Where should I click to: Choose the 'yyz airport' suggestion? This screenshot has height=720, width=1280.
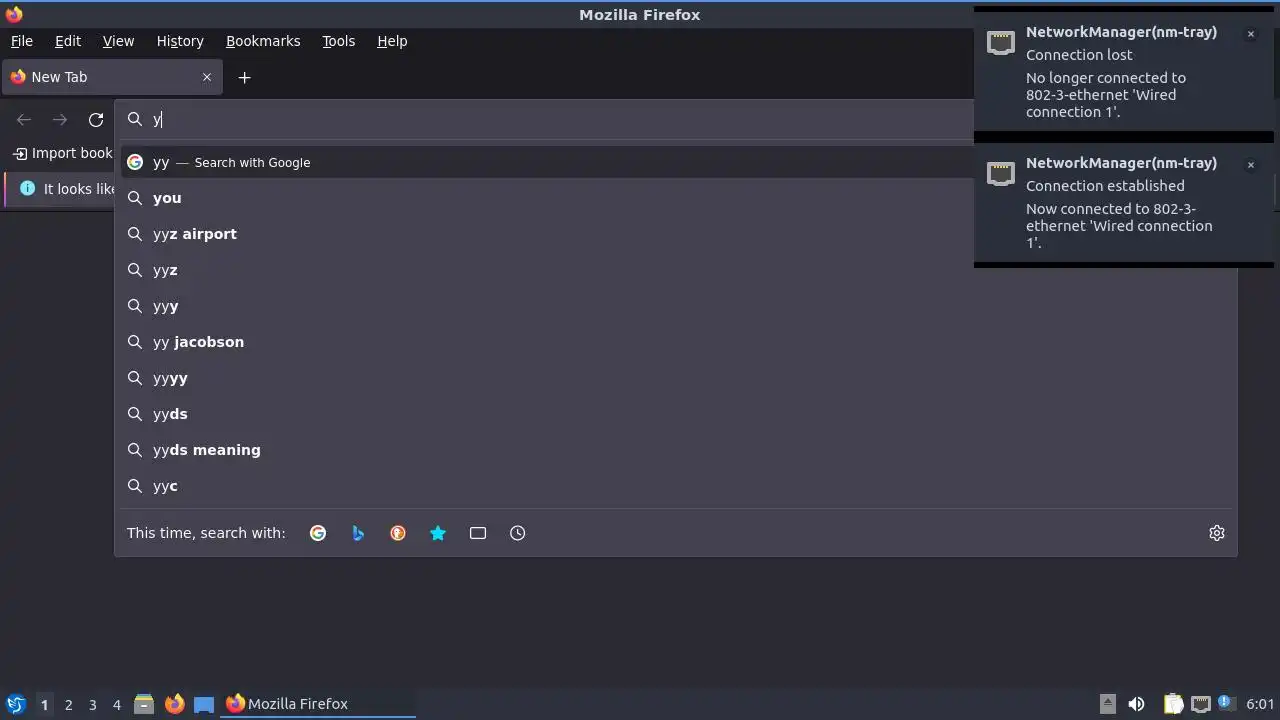click(x=676, y=234)
